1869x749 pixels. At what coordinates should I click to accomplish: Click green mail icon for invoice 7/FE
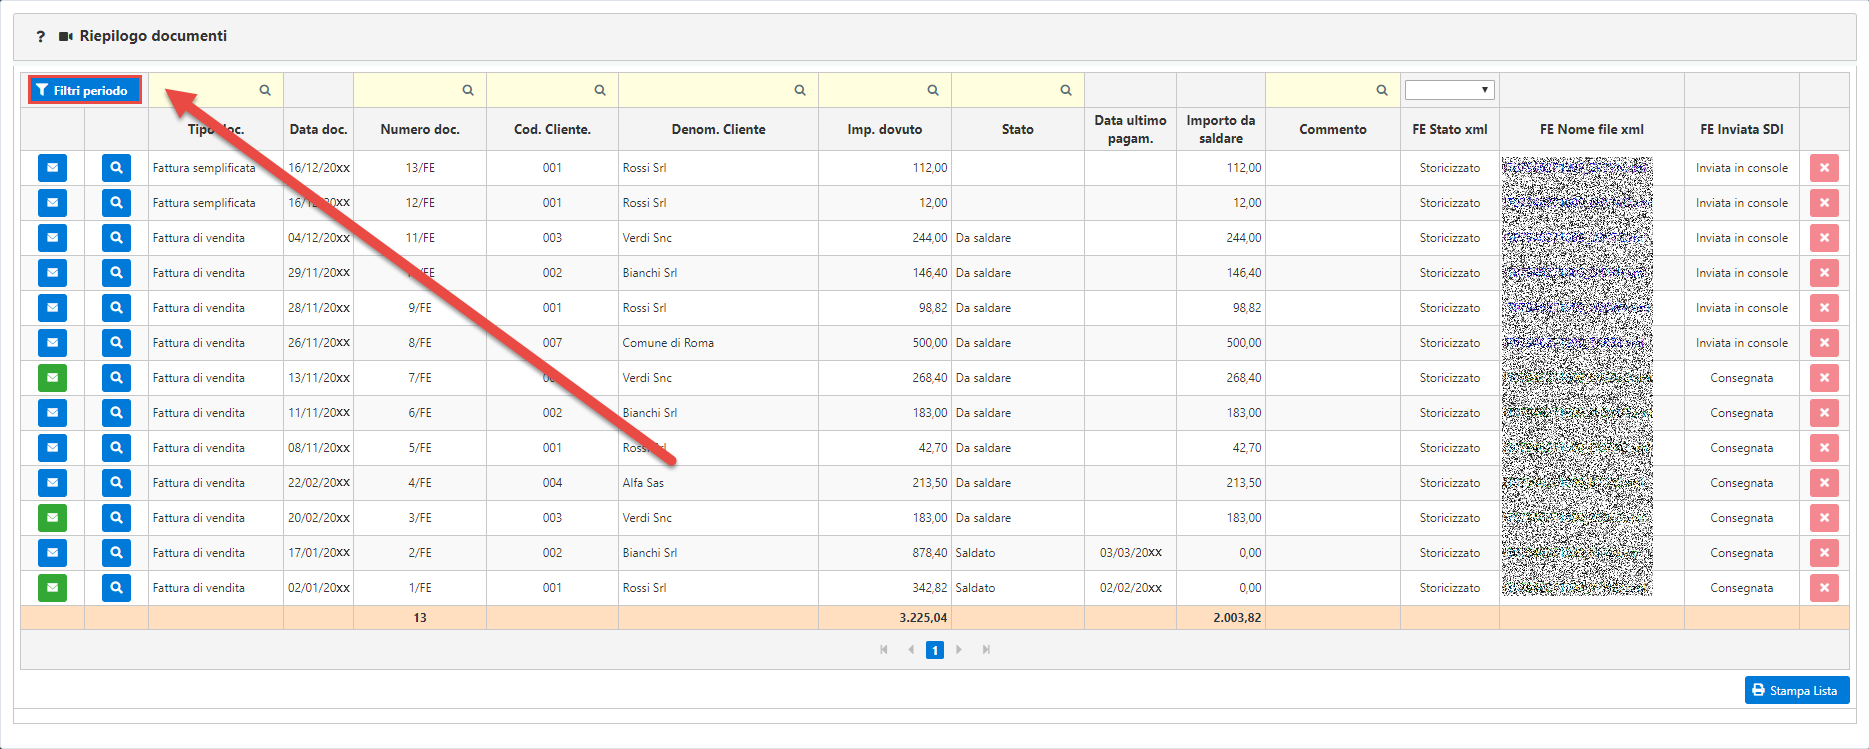pos(52,378)
